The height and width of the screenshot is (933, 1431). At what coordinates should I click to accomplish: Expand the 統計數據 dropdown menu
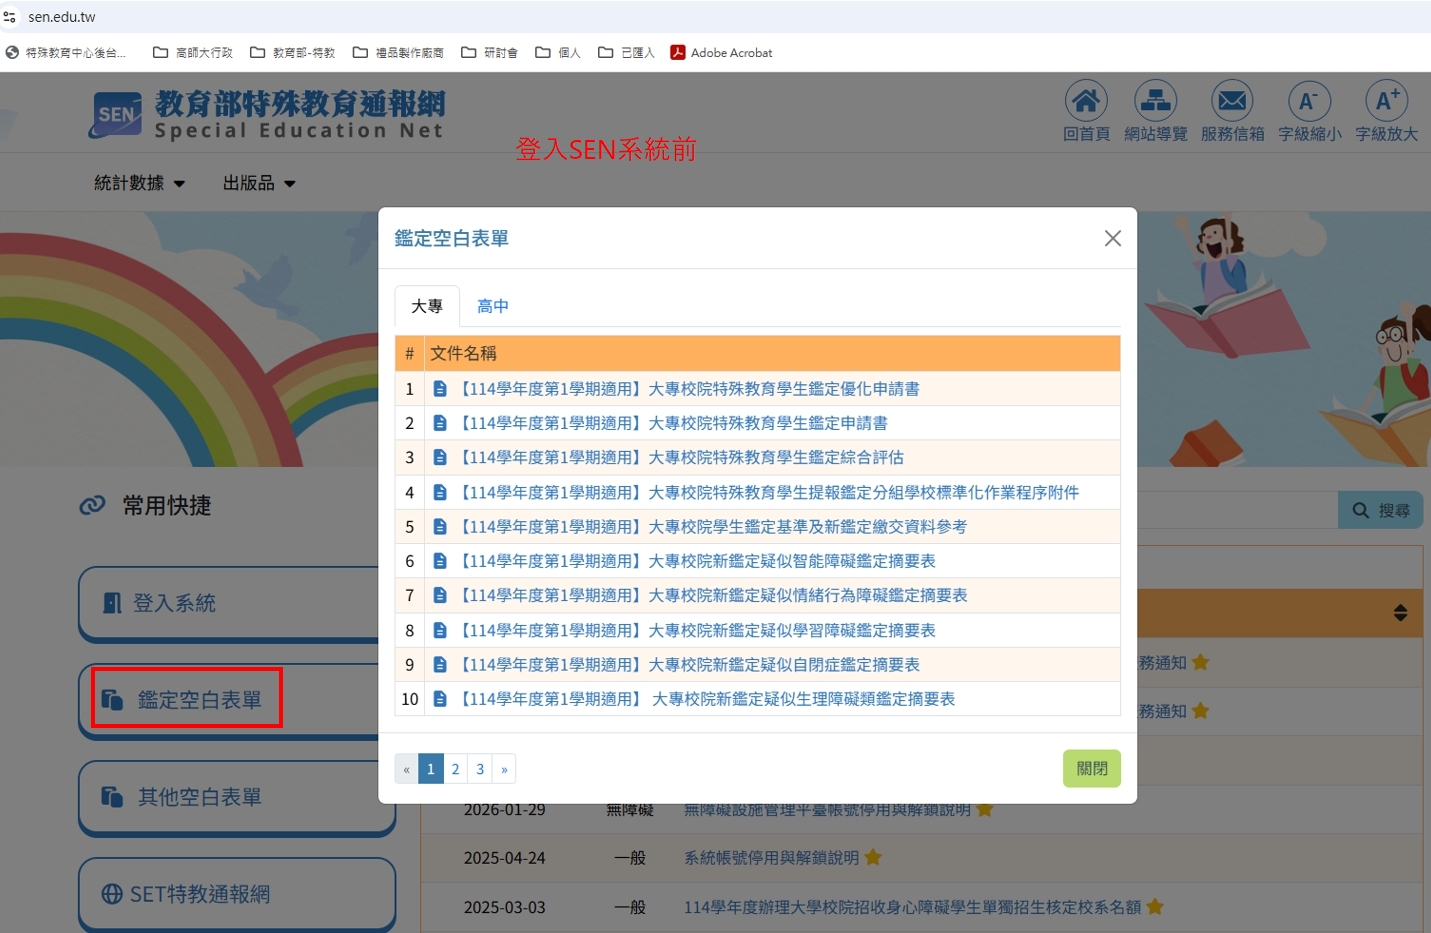tap(140, 183)
